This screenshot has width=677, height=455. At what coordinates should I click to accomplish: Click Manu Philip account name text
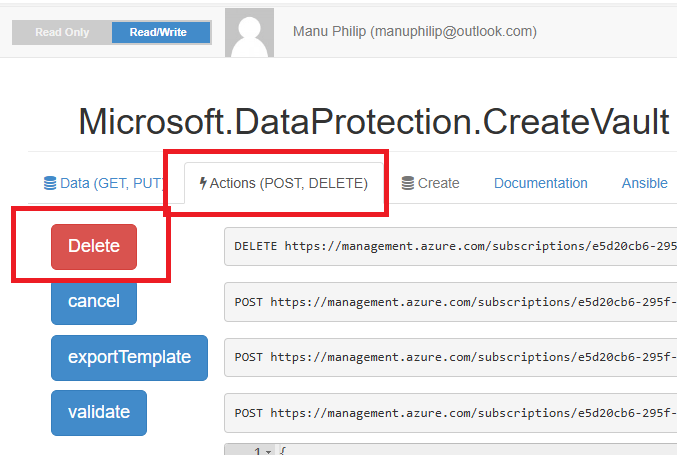[x=414, y=32]
